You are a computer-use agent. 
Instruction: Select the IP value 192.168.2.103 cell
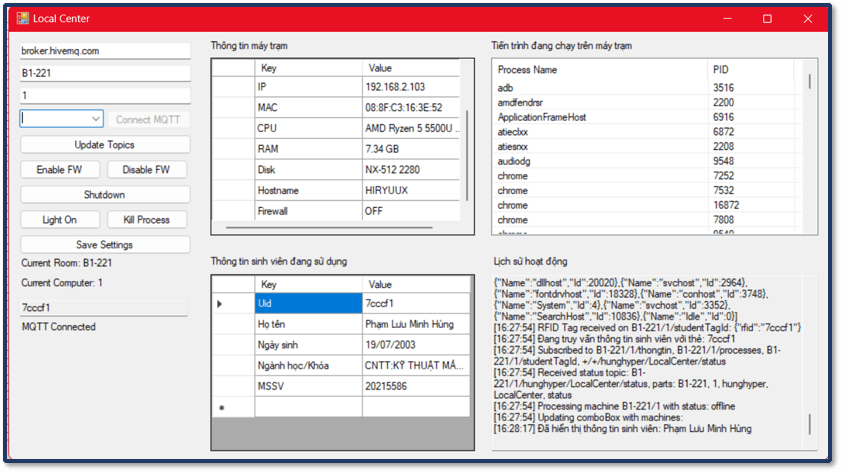[x=411, y=87]
